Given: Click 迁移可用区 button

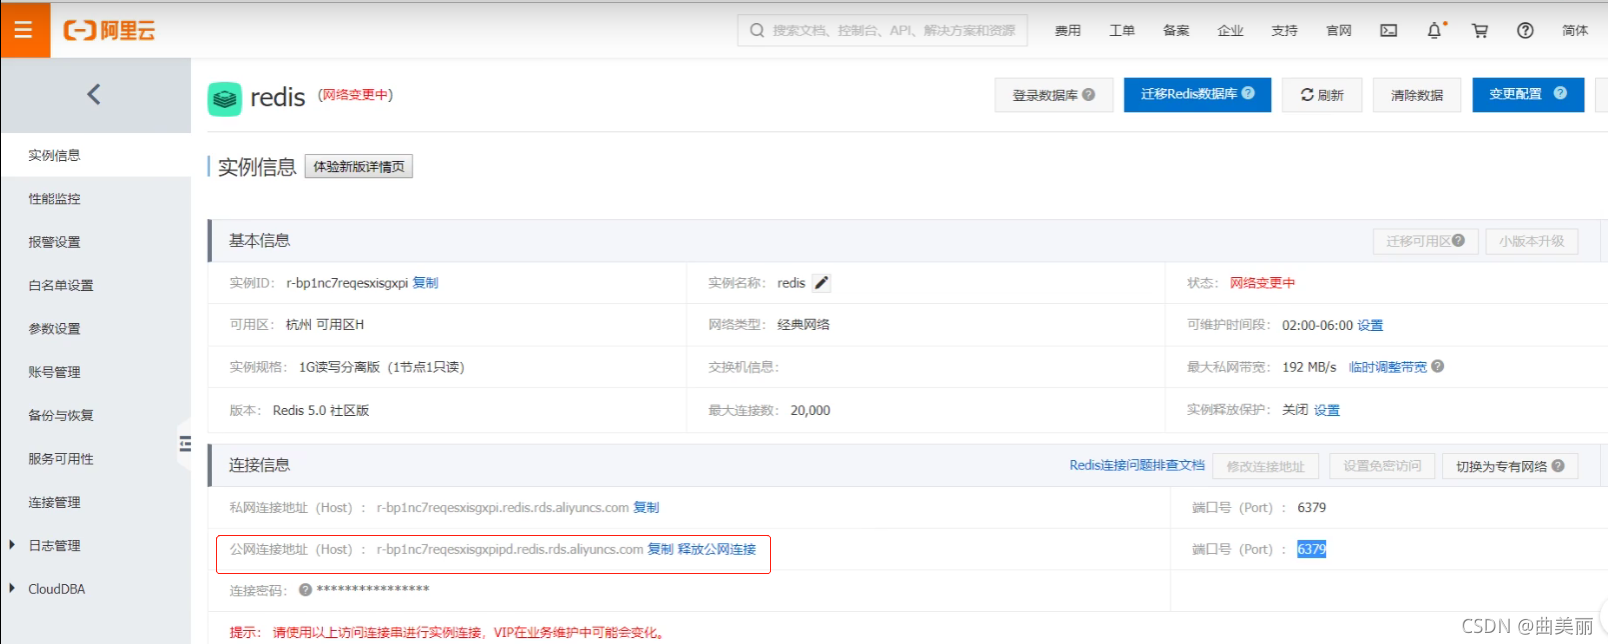Looking at the screenshot, I should tap(1425, 241).
